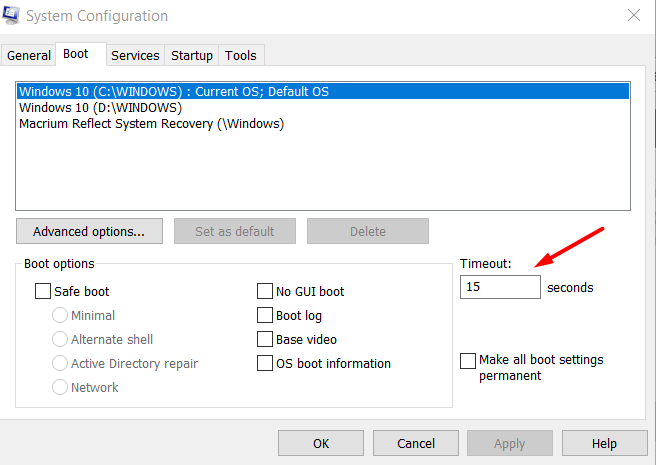Open Help for System Configuration

605,443
